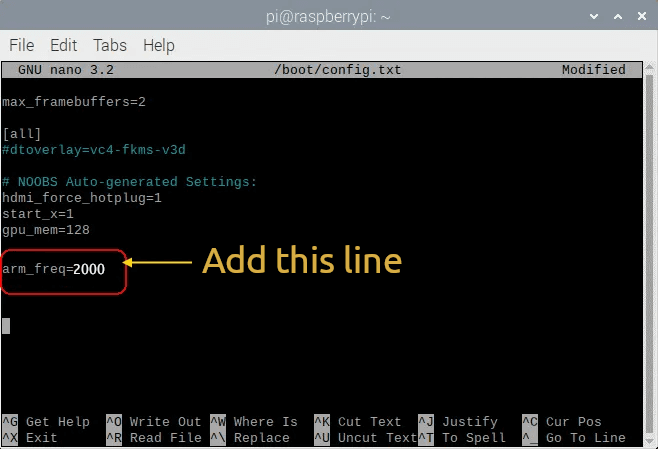Image resolution: width=658 pixels, height=449 pixels.
Task: Click the Cut Text shortcut label
Action: (x=370, y=422)
